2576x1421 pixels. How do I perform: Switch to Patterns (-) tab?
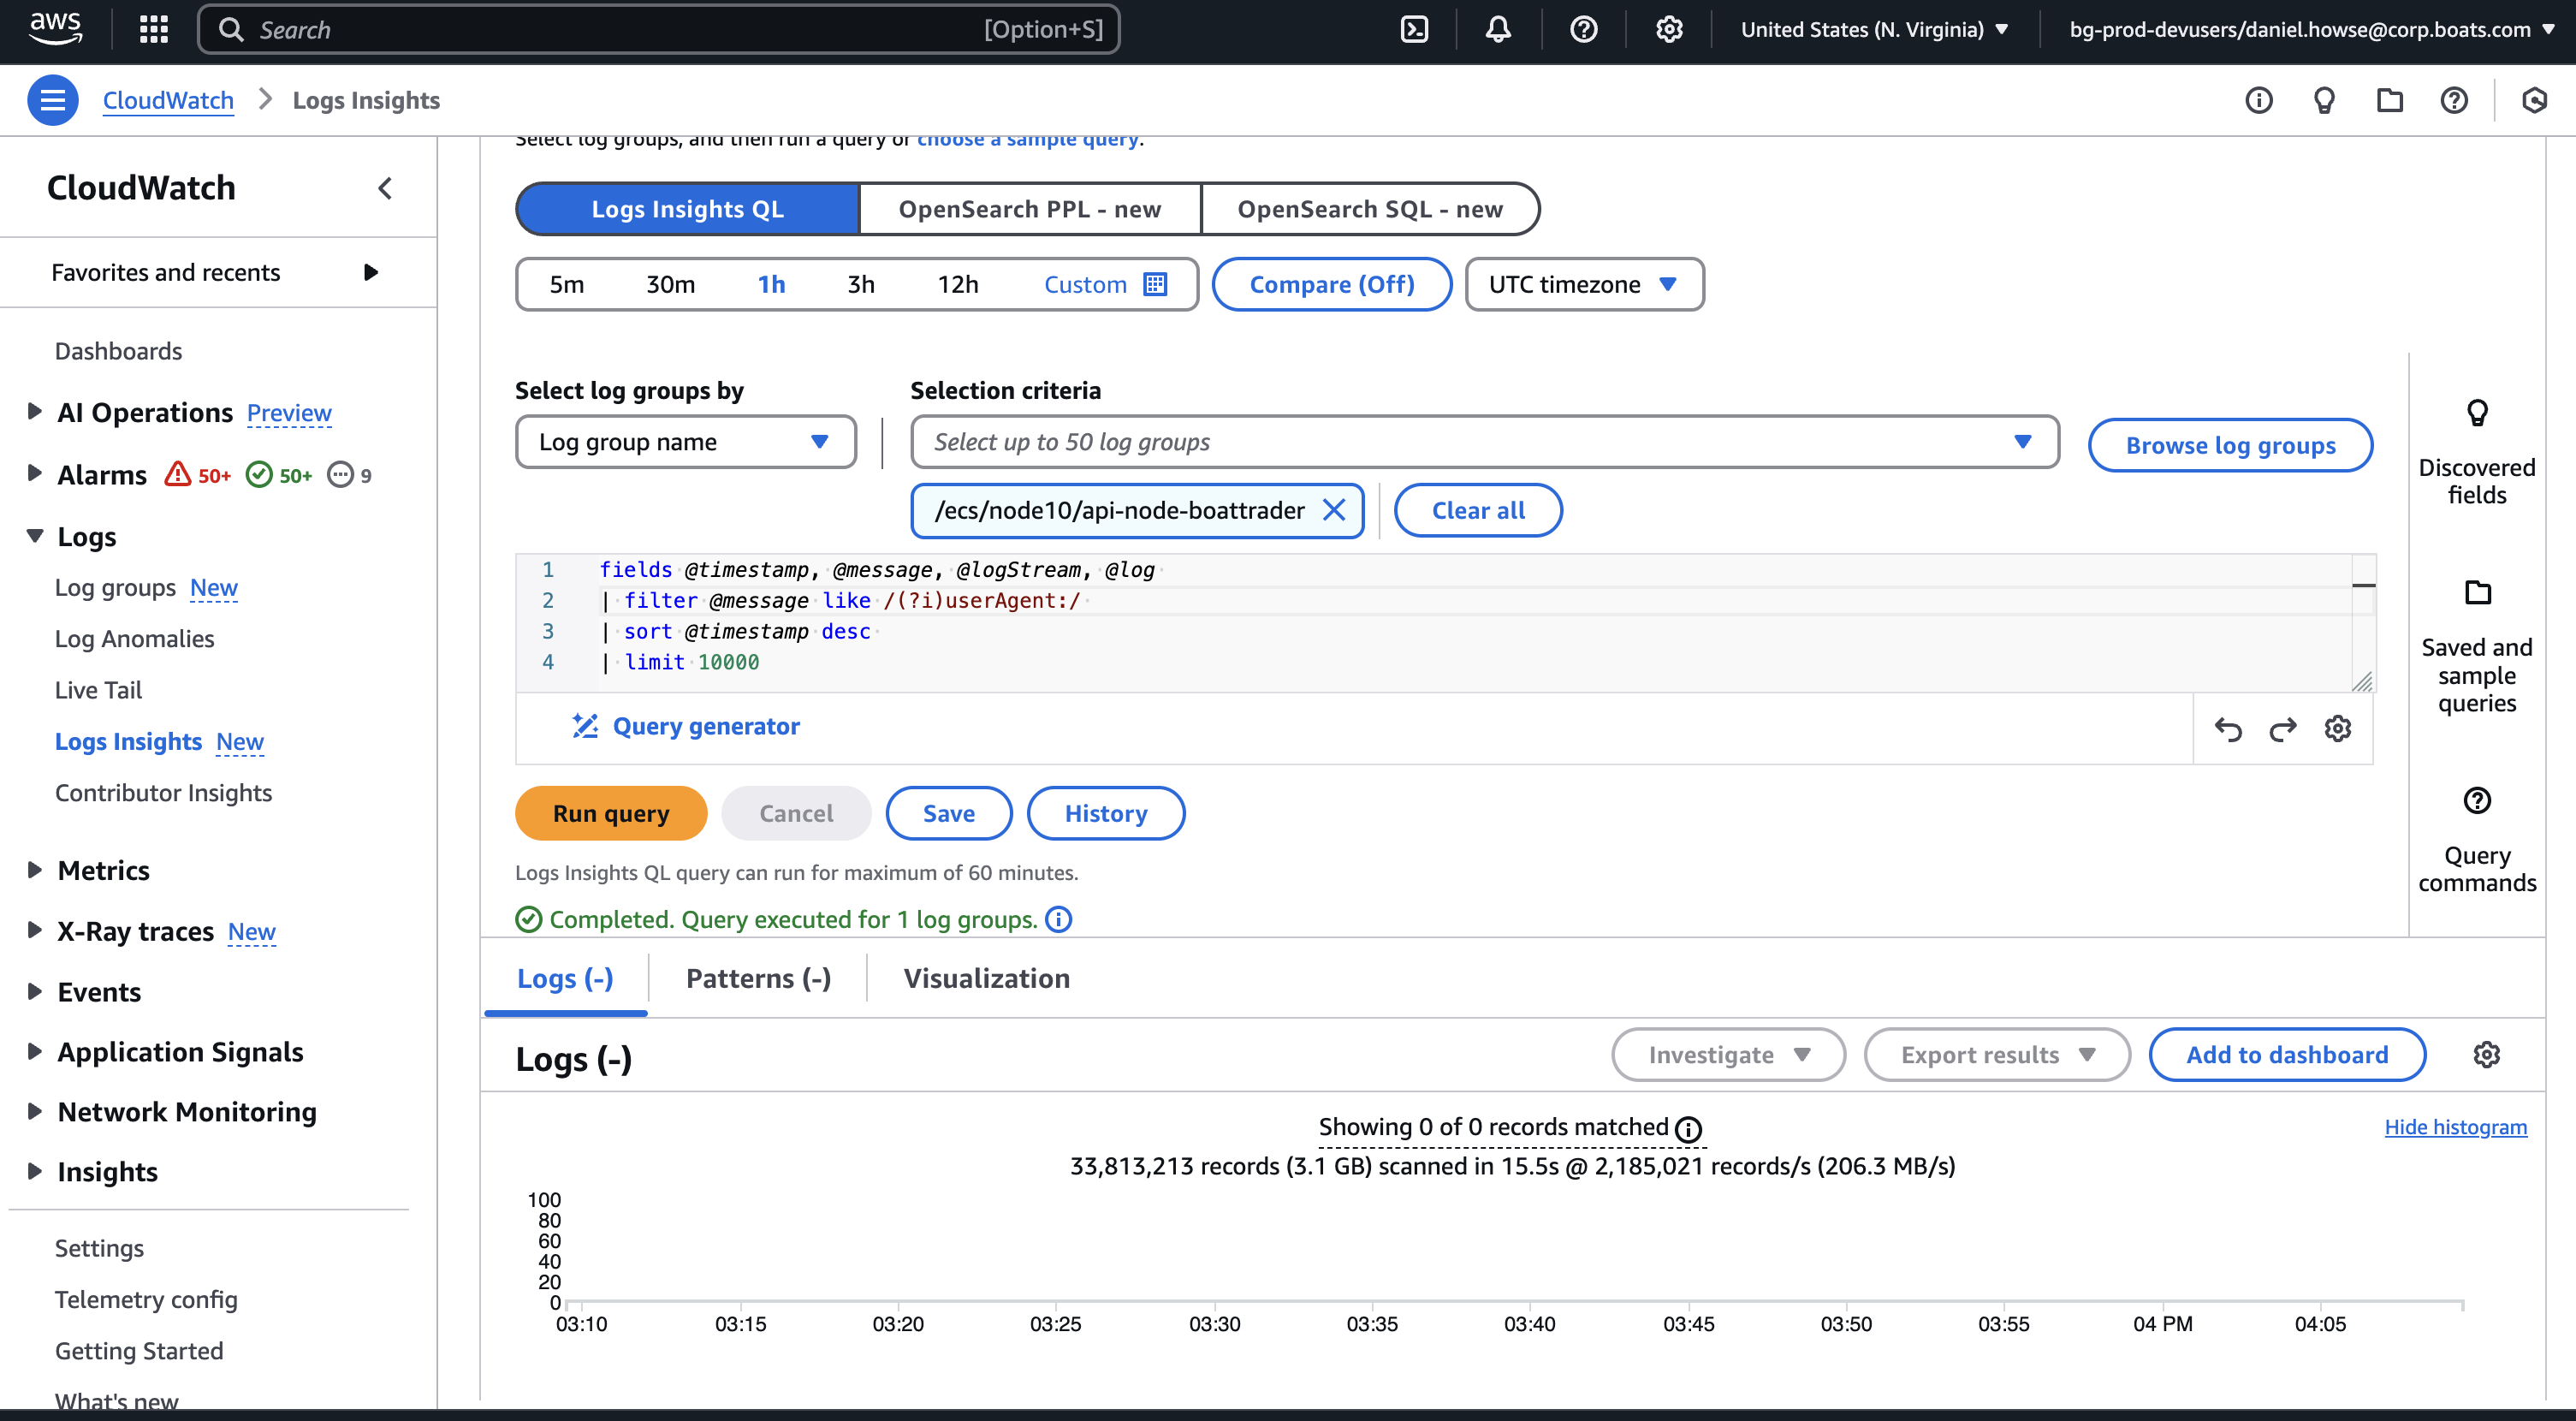coord(759,979)
